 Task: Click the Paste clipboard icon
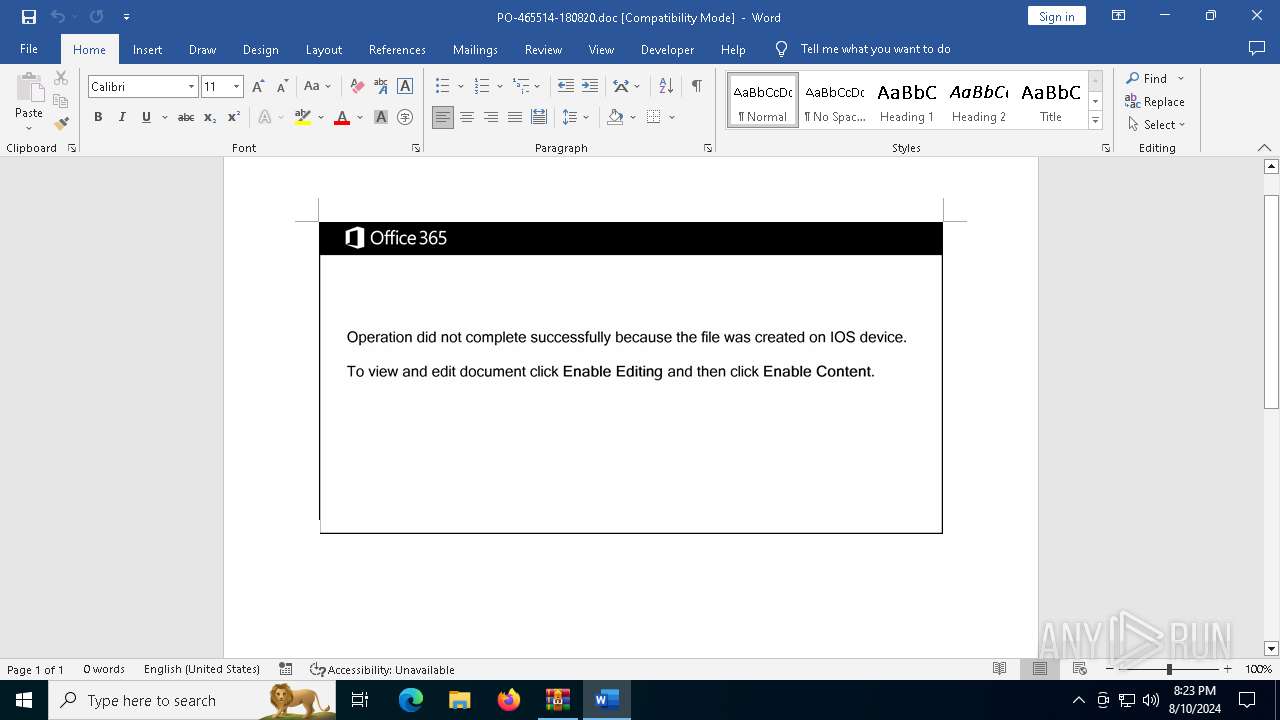(29, 88)
